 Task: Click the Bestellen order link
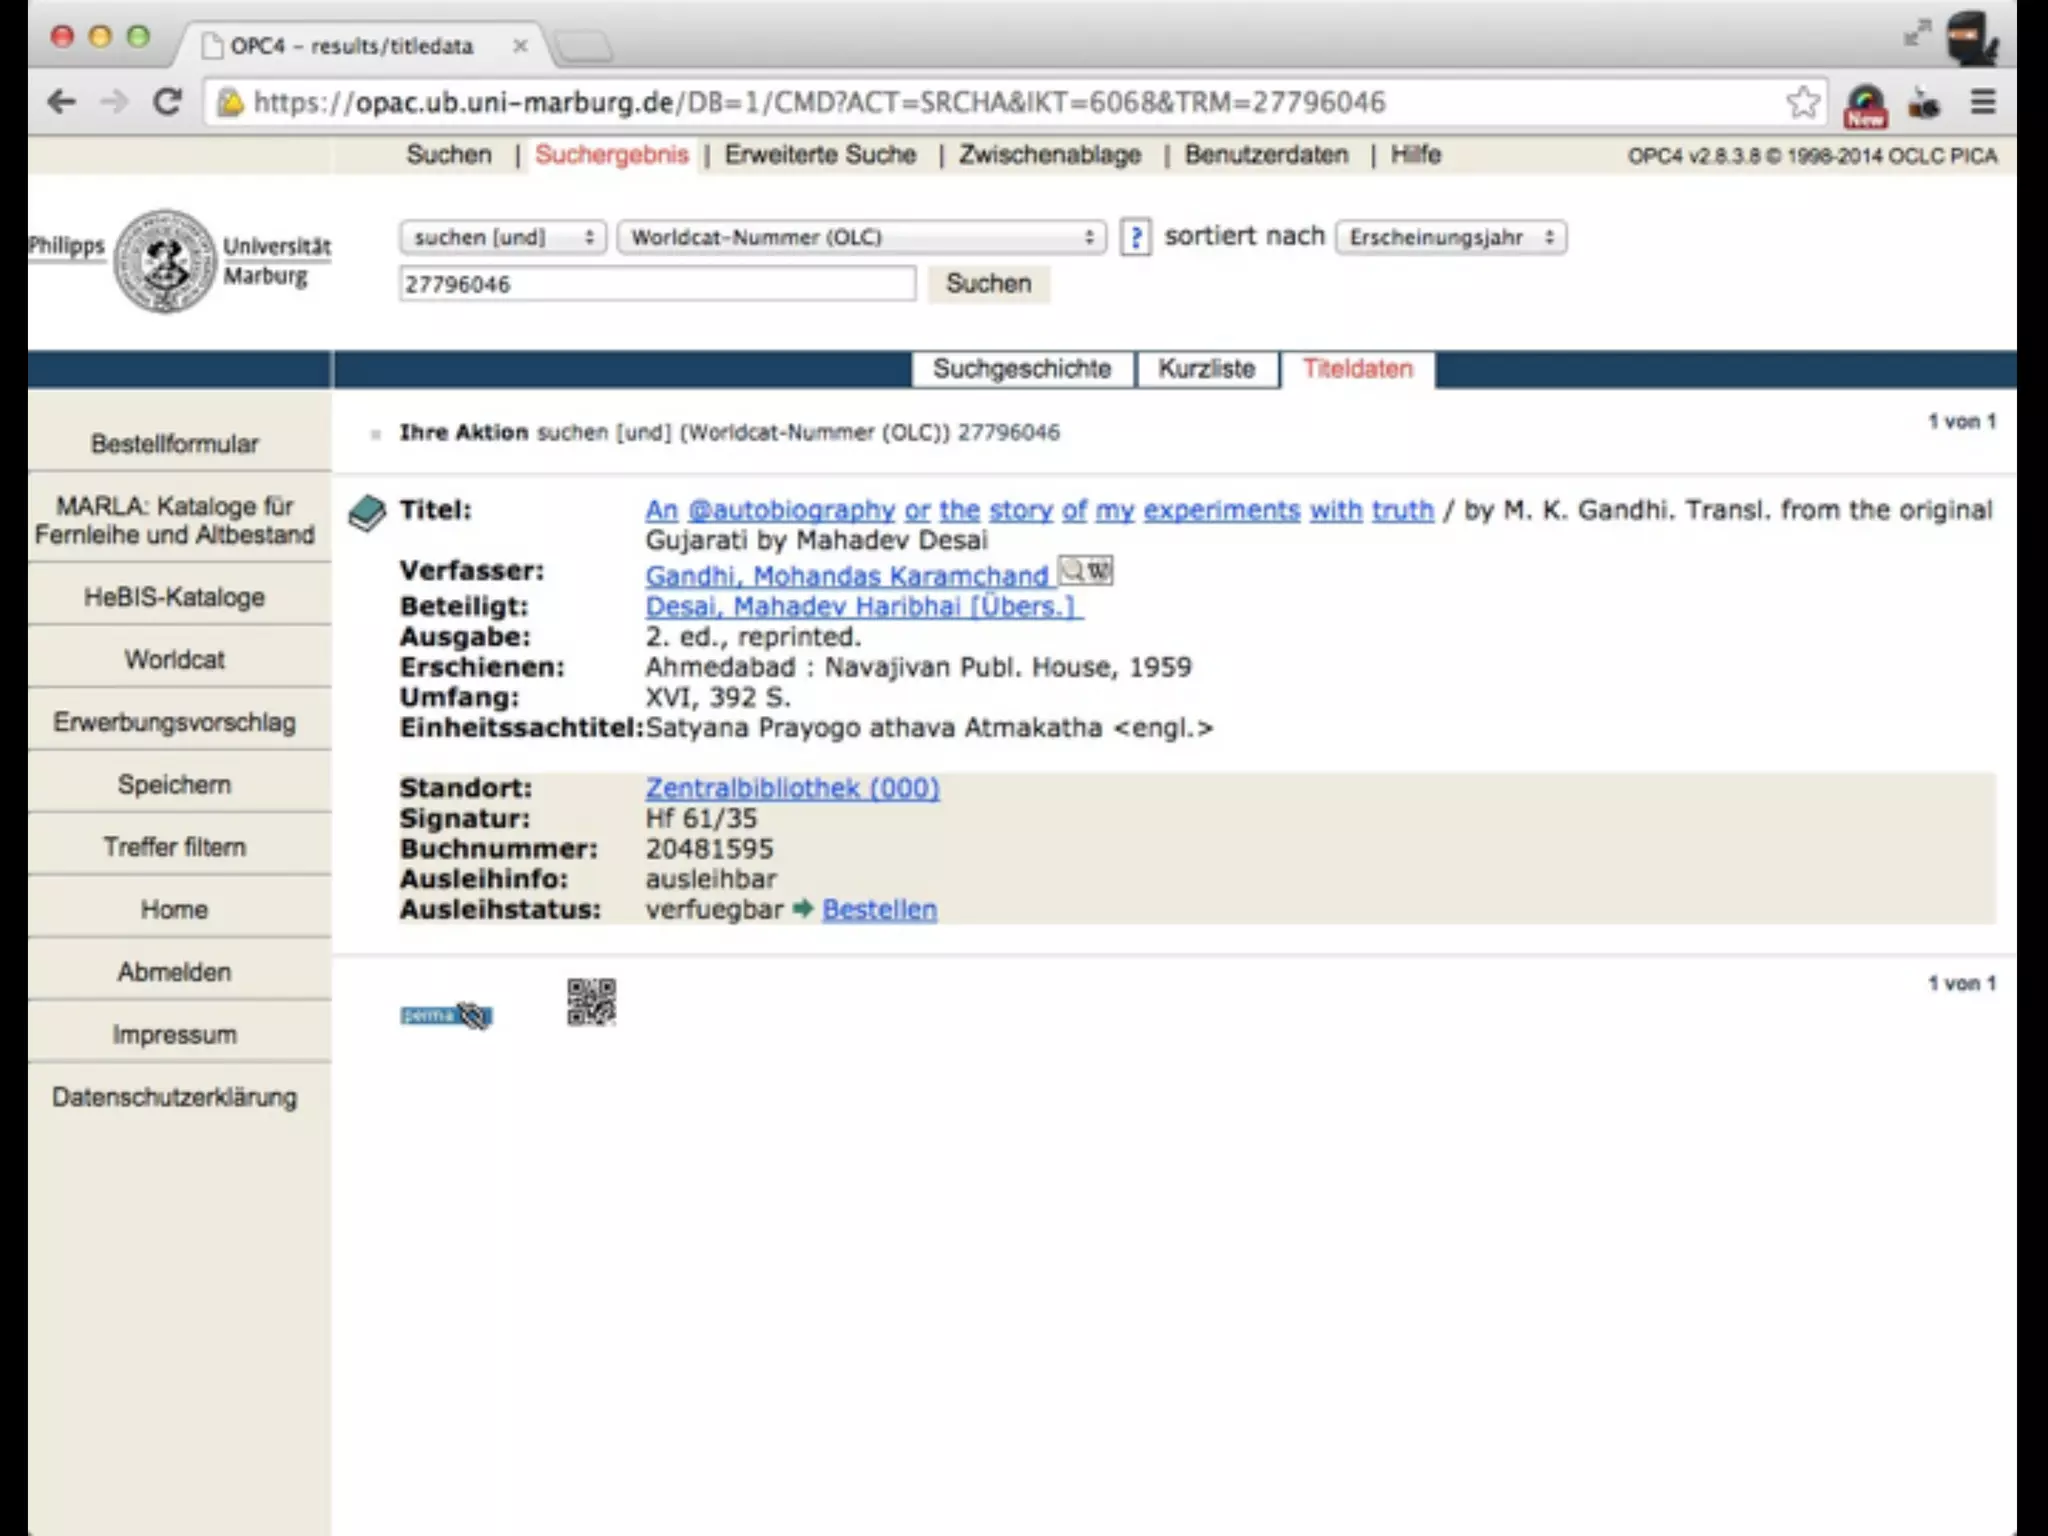coord(879,910)
